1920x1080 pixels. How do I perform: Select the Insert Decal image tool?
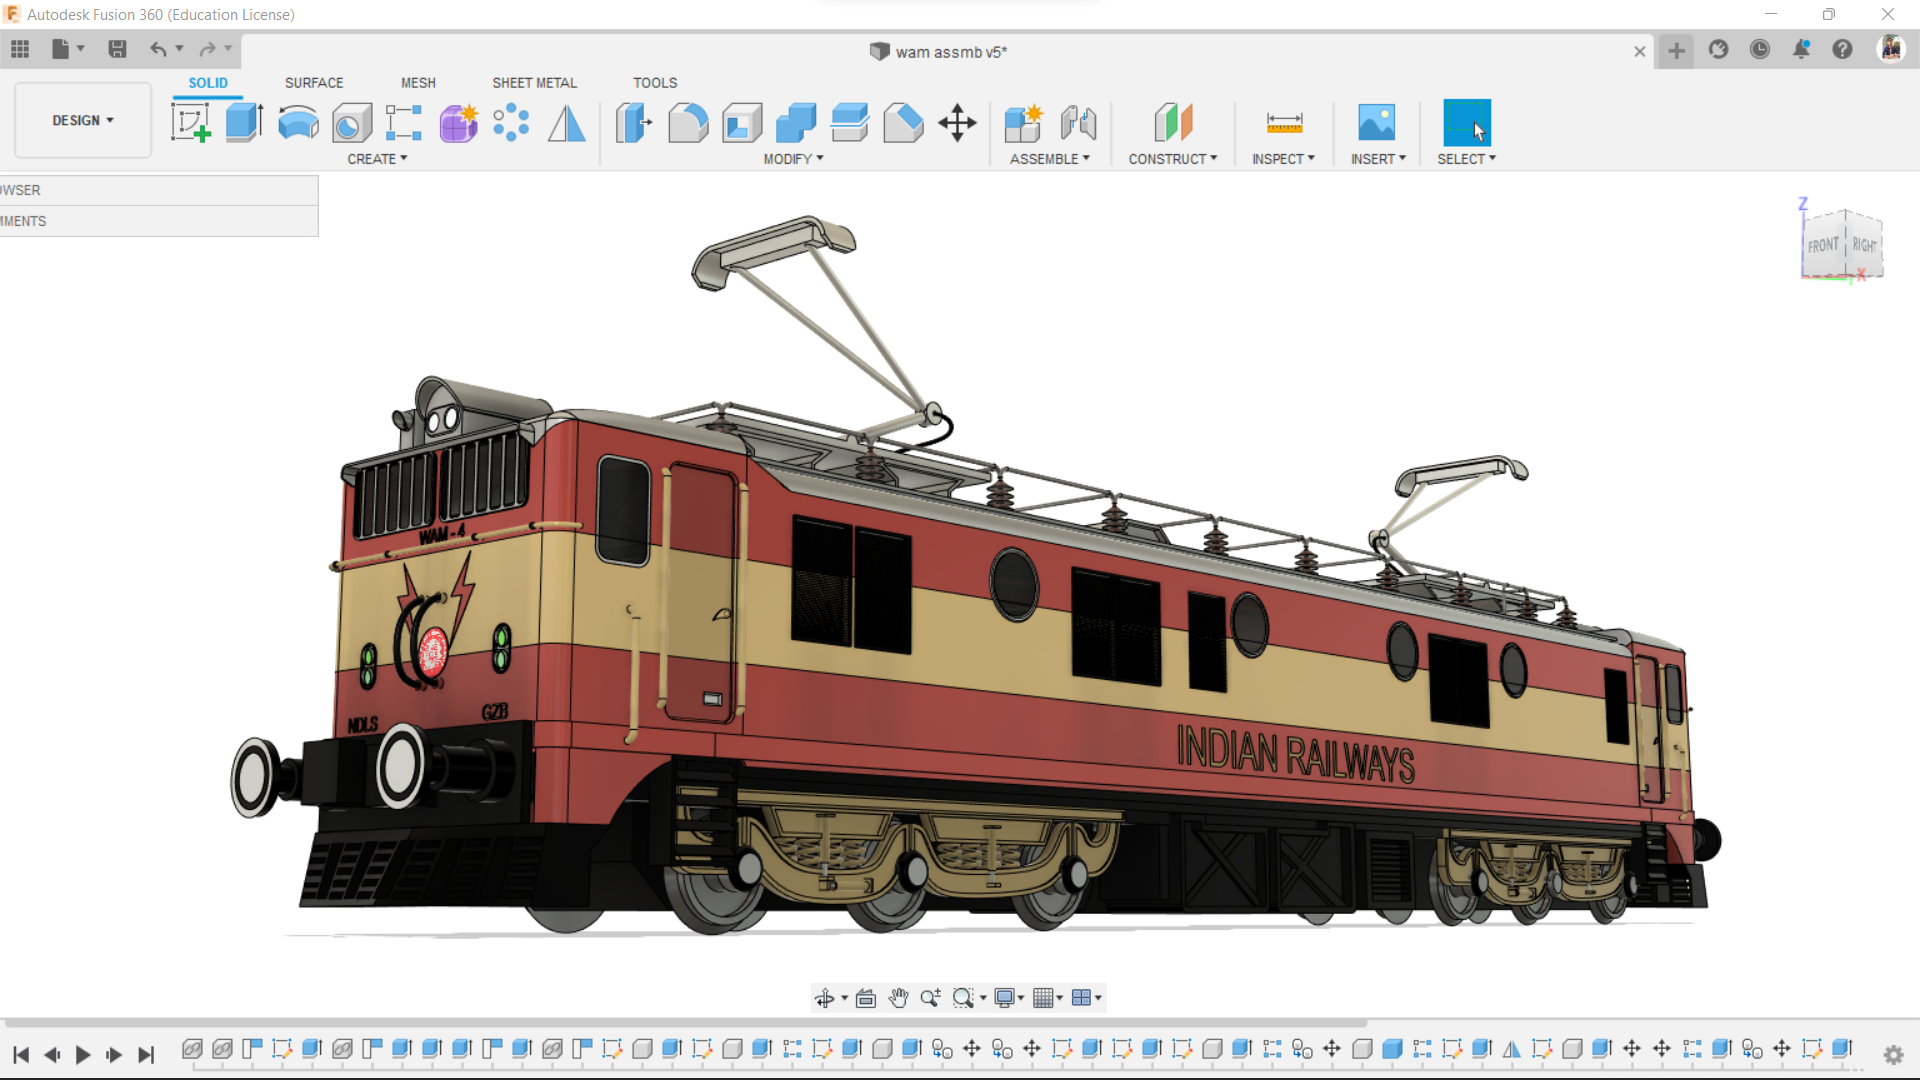coord(1377,123)
